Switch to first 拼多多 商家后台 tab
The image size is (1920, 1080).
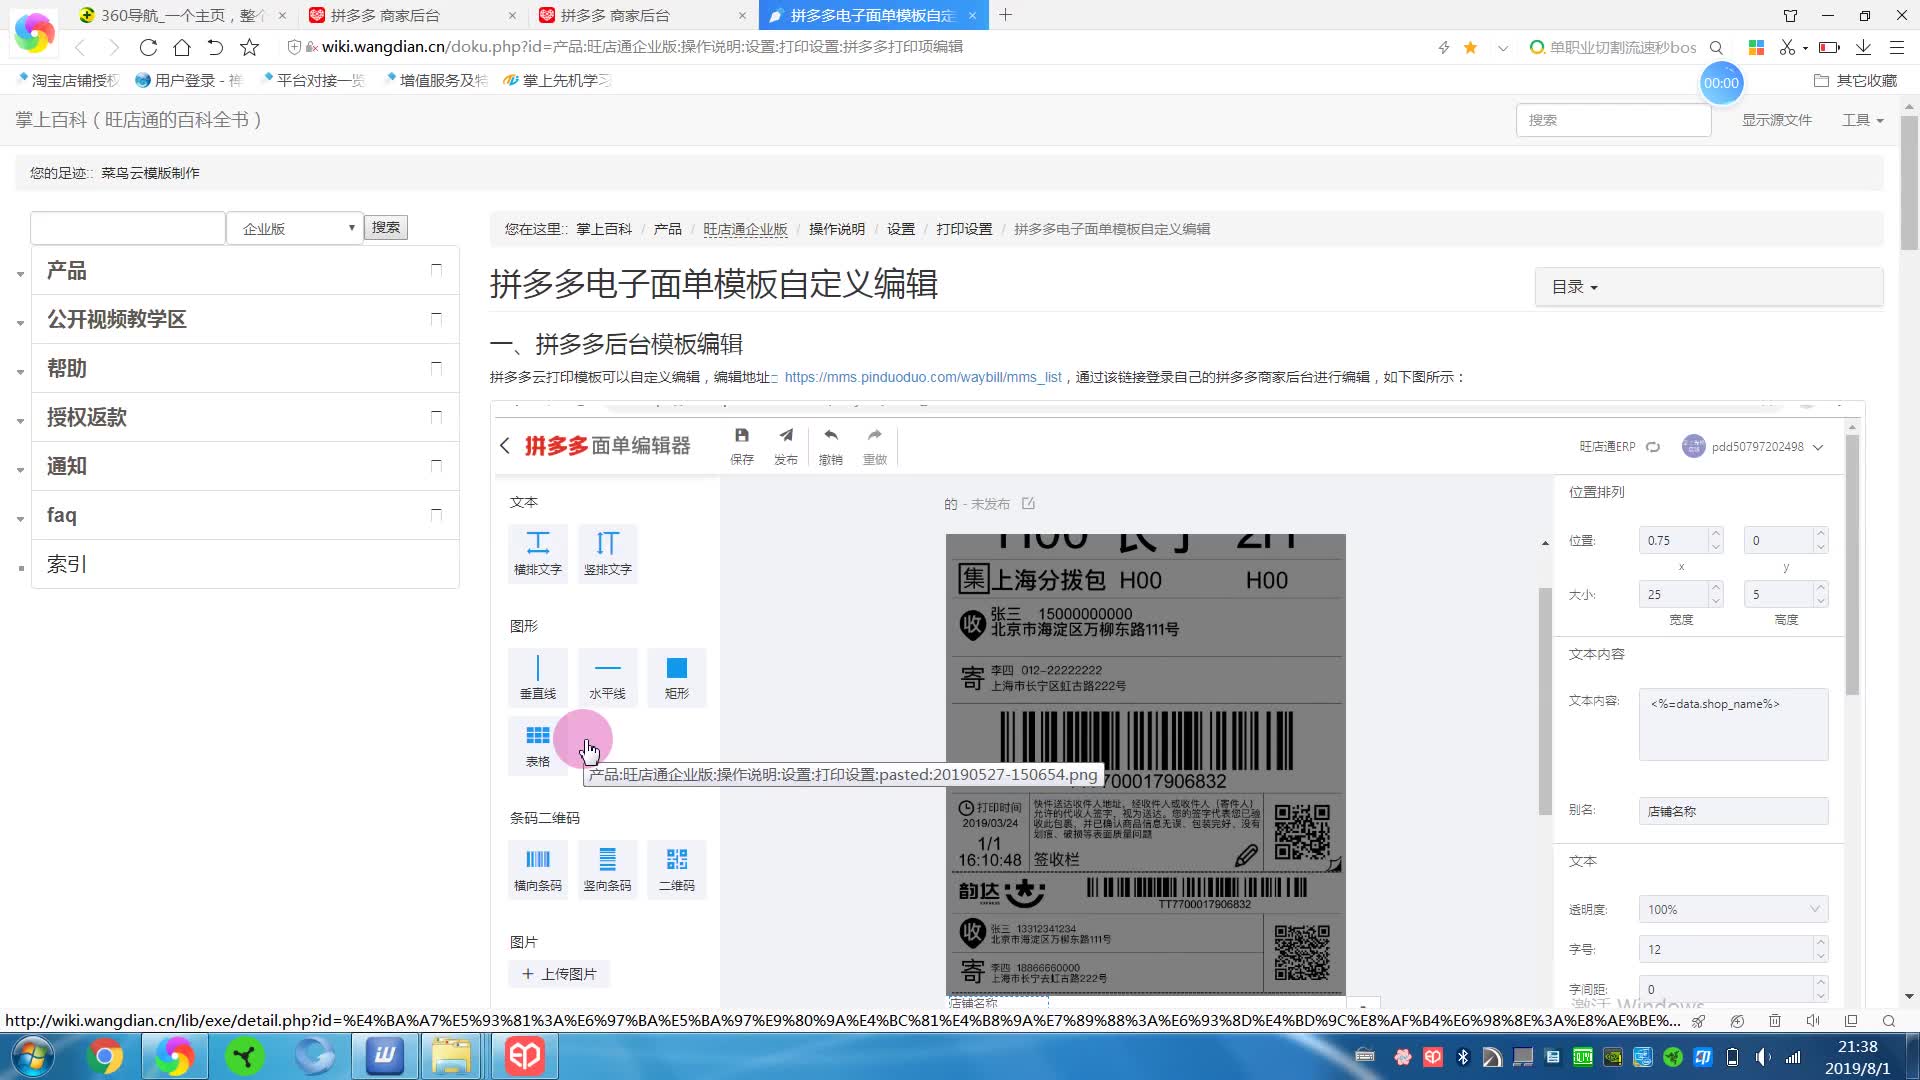[x=412, y=15]
